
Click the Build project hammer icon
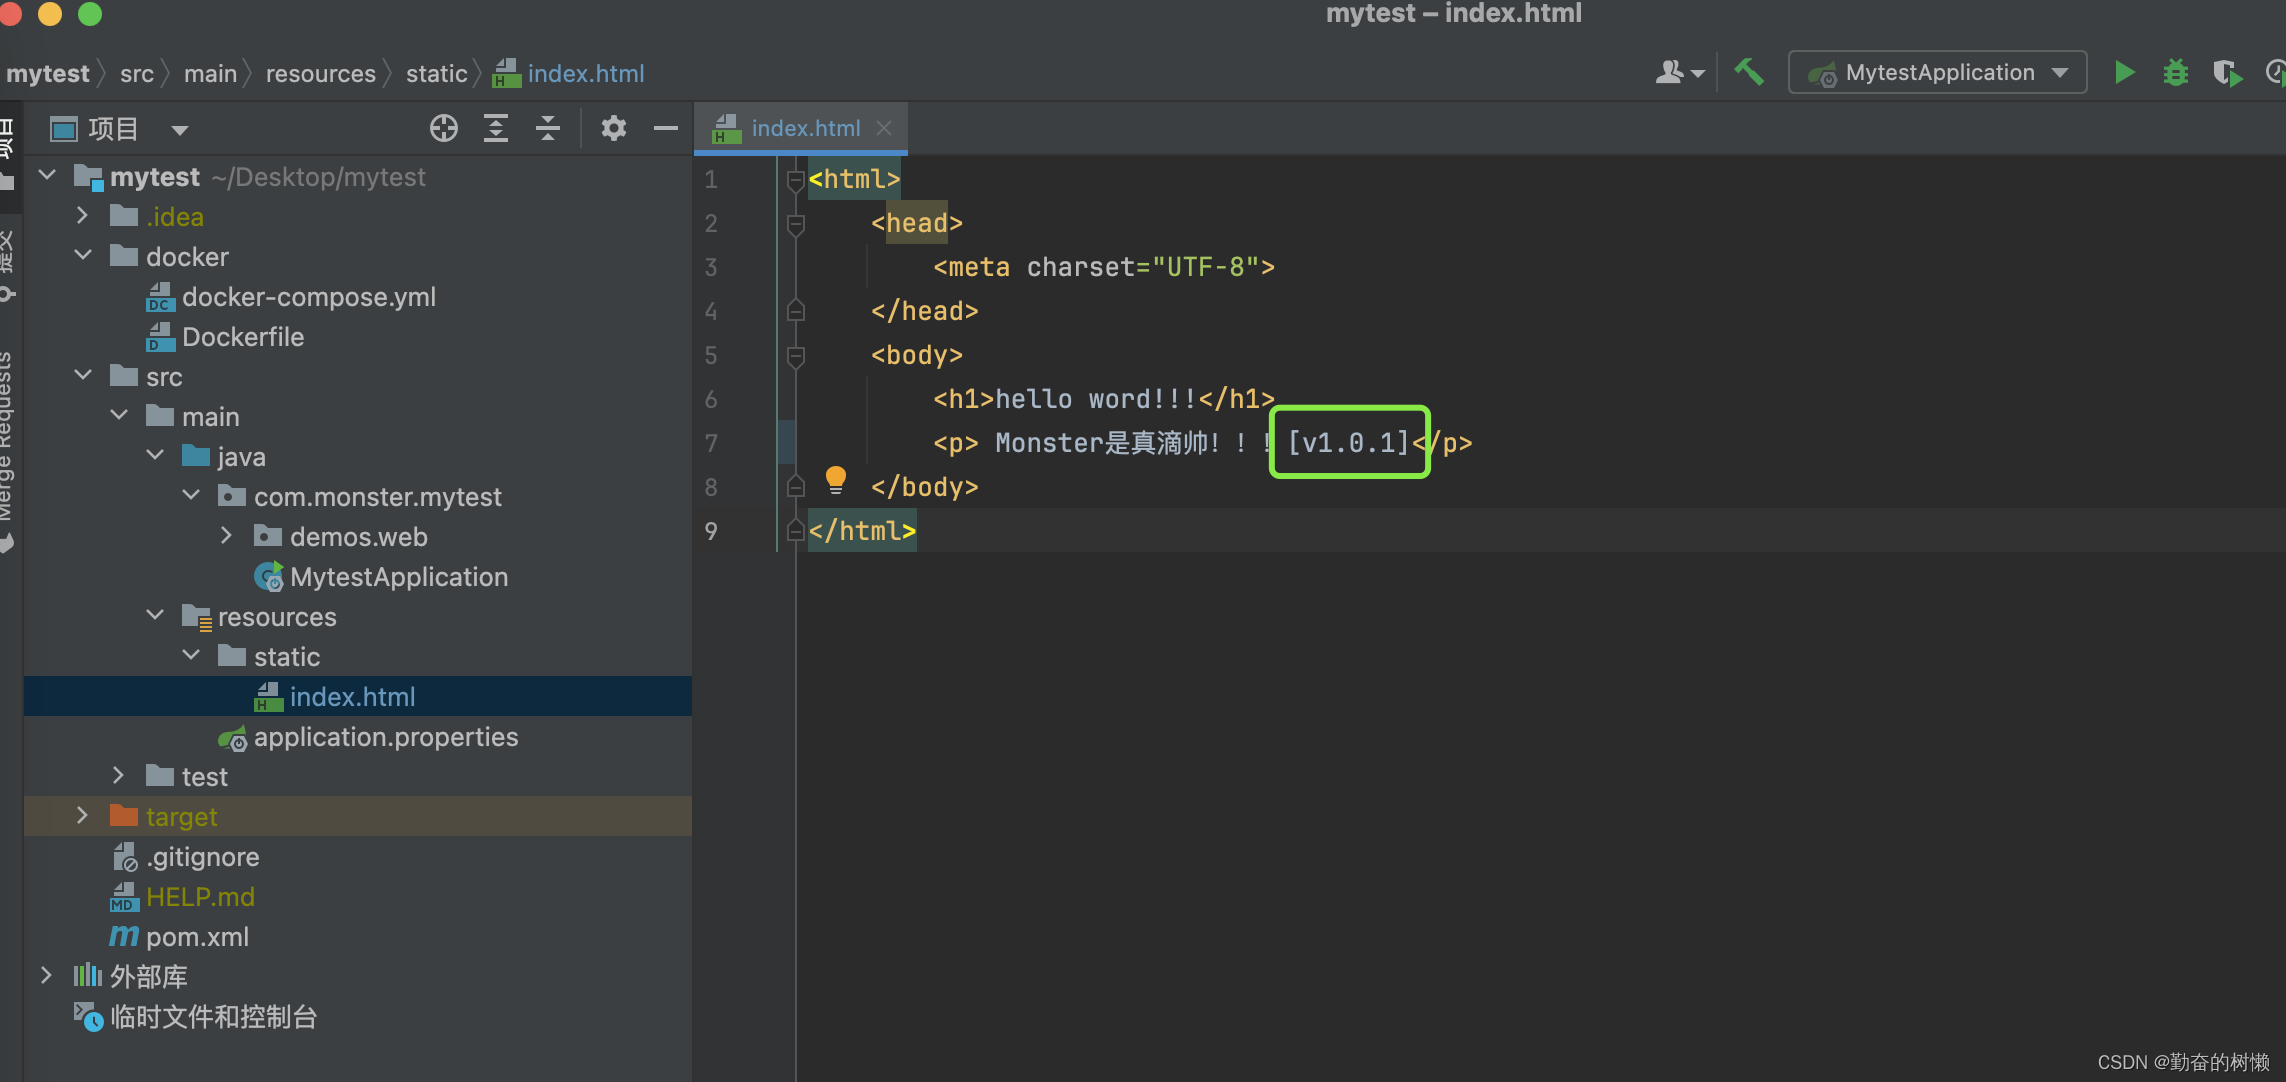pos(1749,72)
